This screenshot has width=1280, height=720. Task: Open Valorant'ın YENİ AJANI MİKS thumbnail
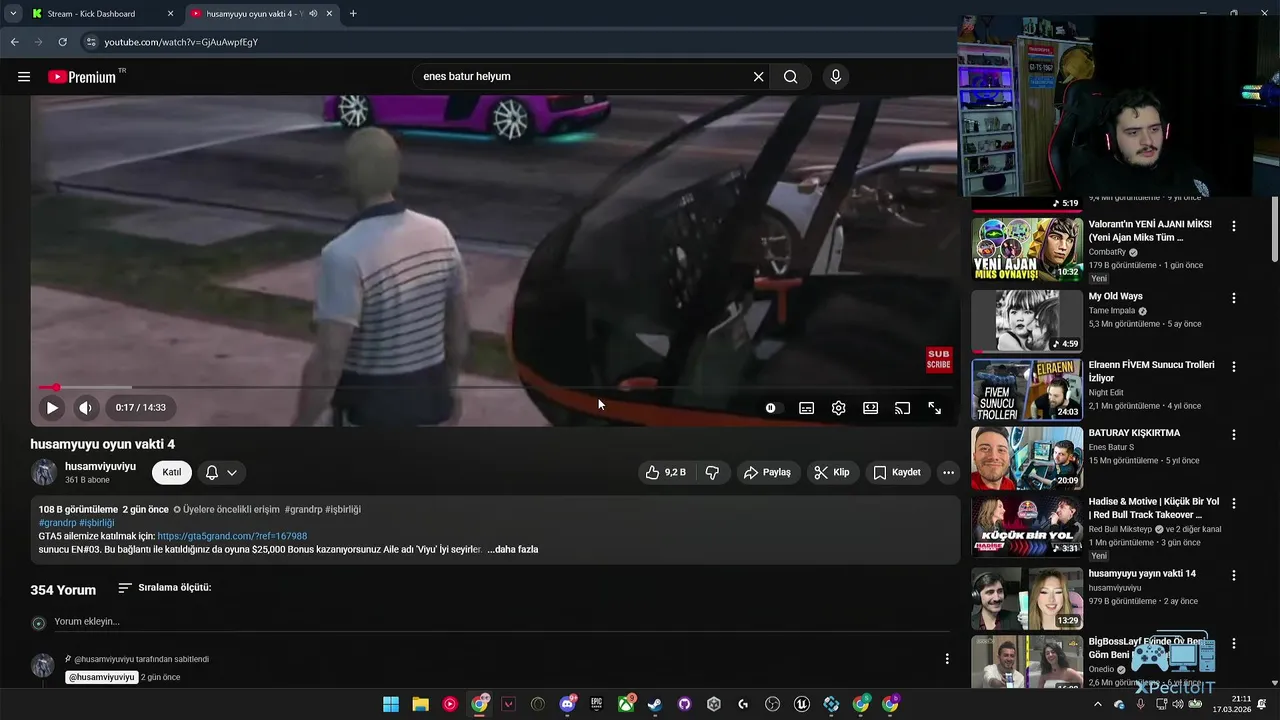1027,250
